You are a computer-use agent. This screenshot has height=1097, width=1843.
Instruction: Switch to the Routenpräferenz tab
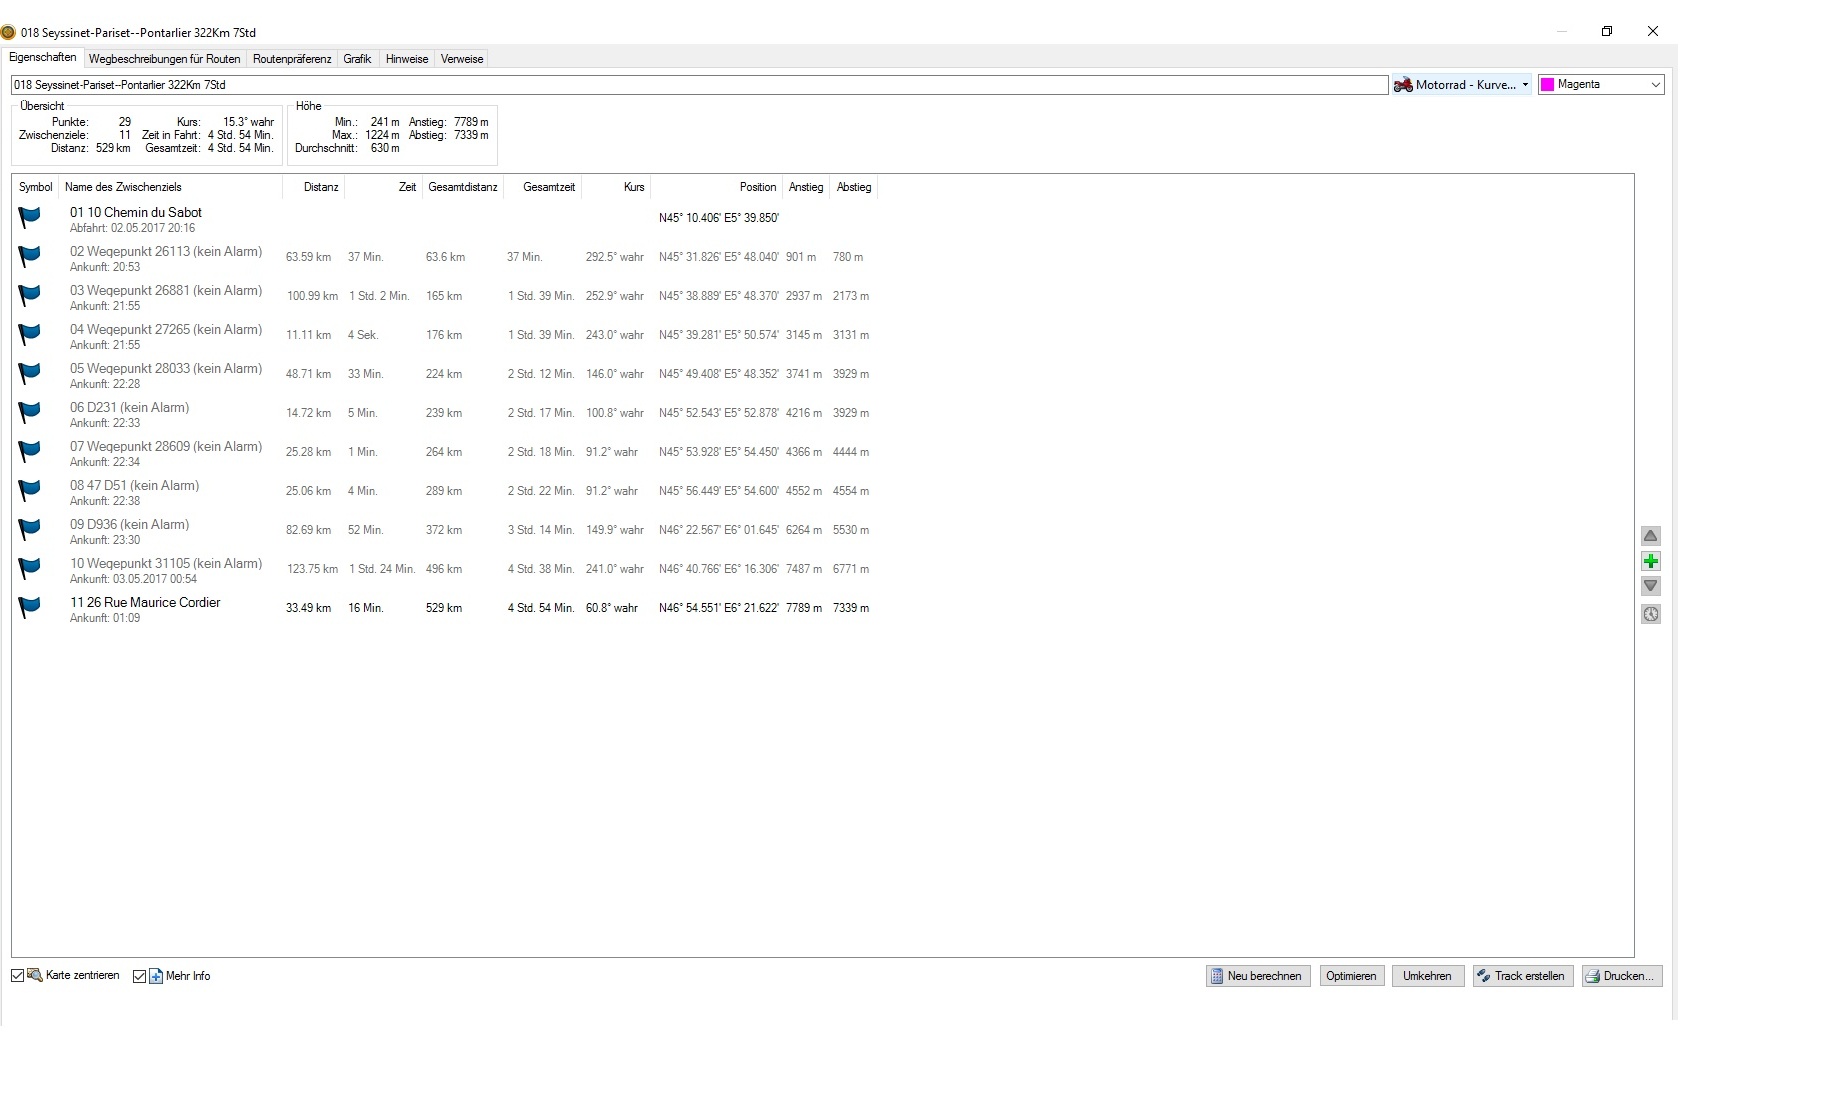[x=291, y=59]
